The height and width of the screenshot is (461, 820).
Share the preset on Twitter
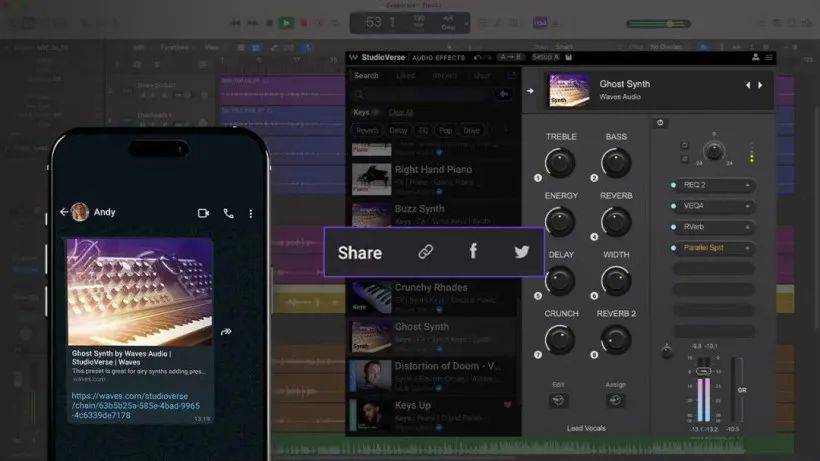(x=521, y=252)
